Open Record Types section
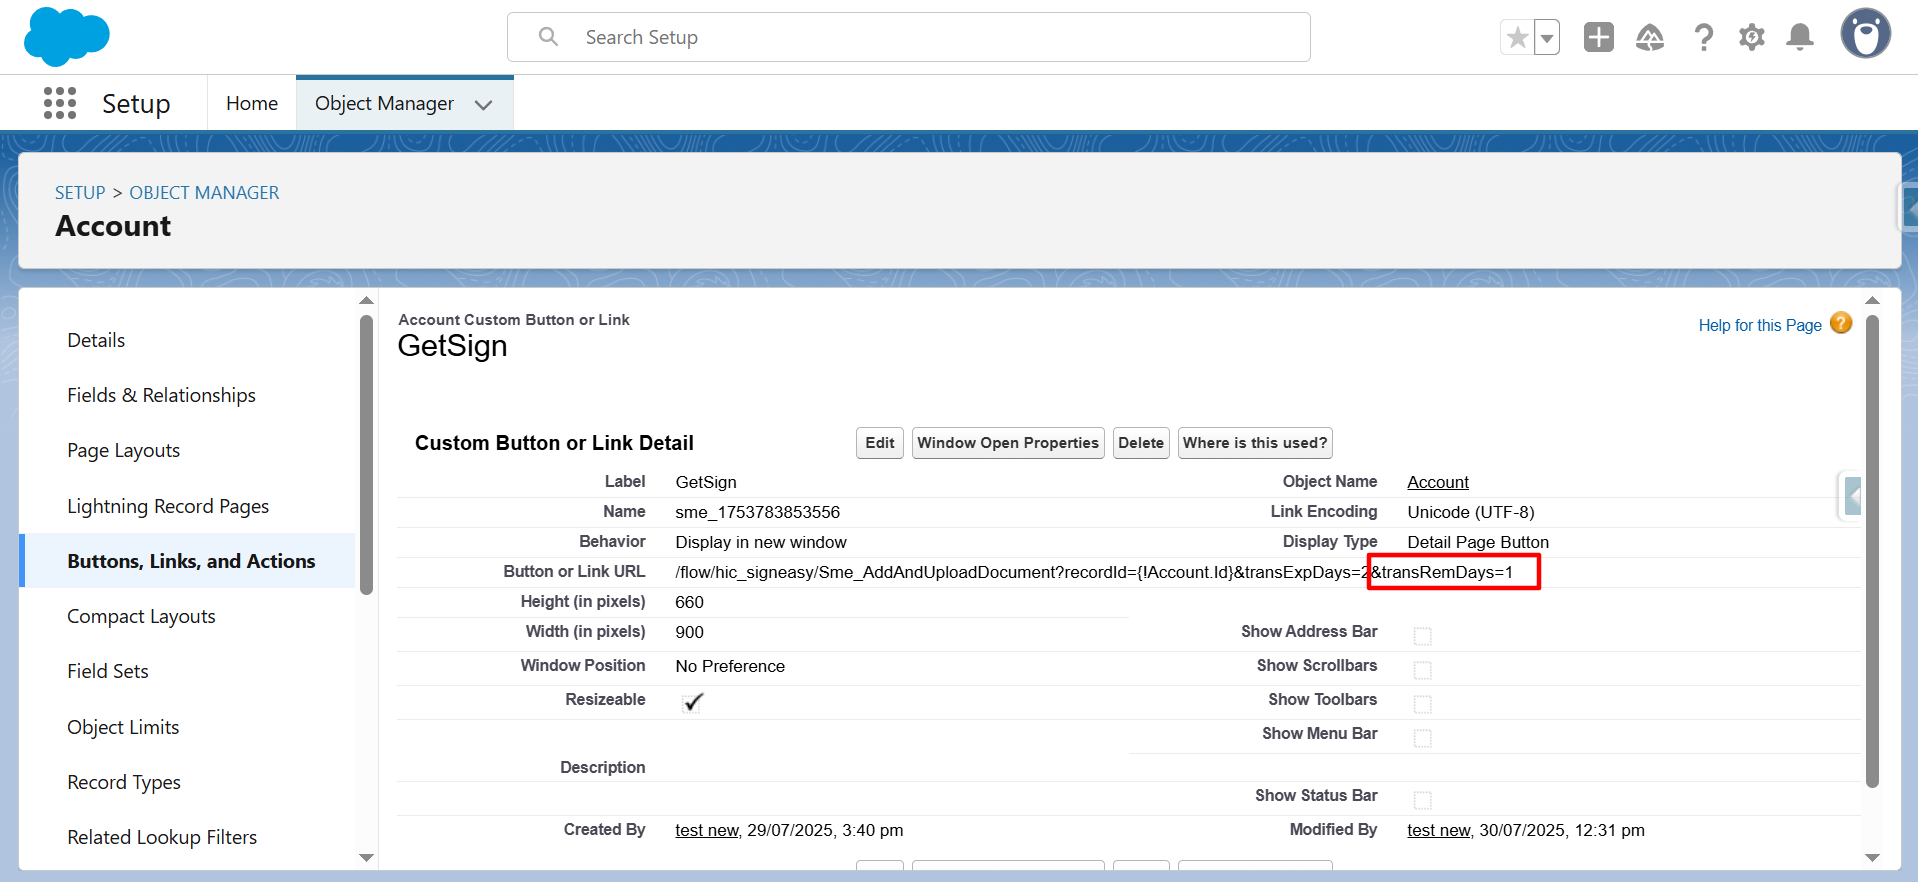Screen dimensions: 1918x882 click(x=124, y=782)
